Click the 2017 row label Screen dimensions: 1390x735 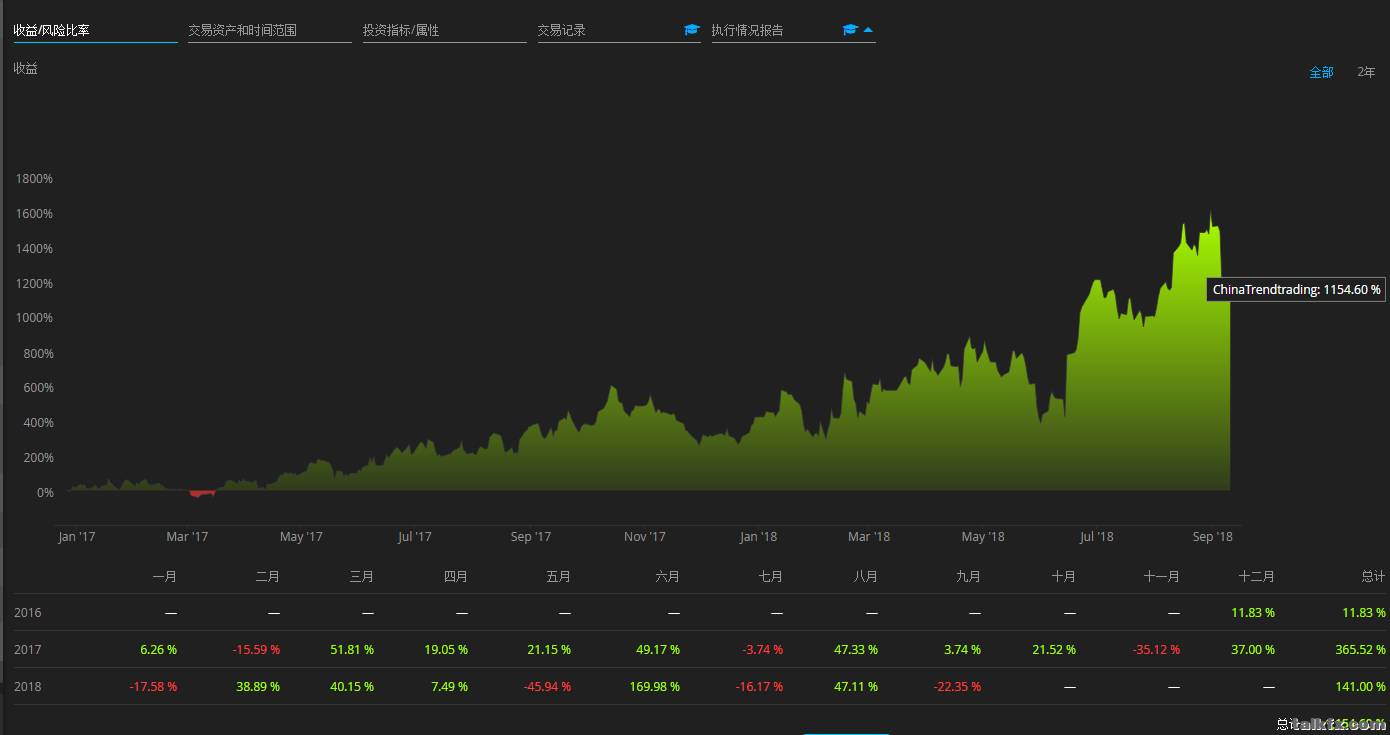point(28,649)
